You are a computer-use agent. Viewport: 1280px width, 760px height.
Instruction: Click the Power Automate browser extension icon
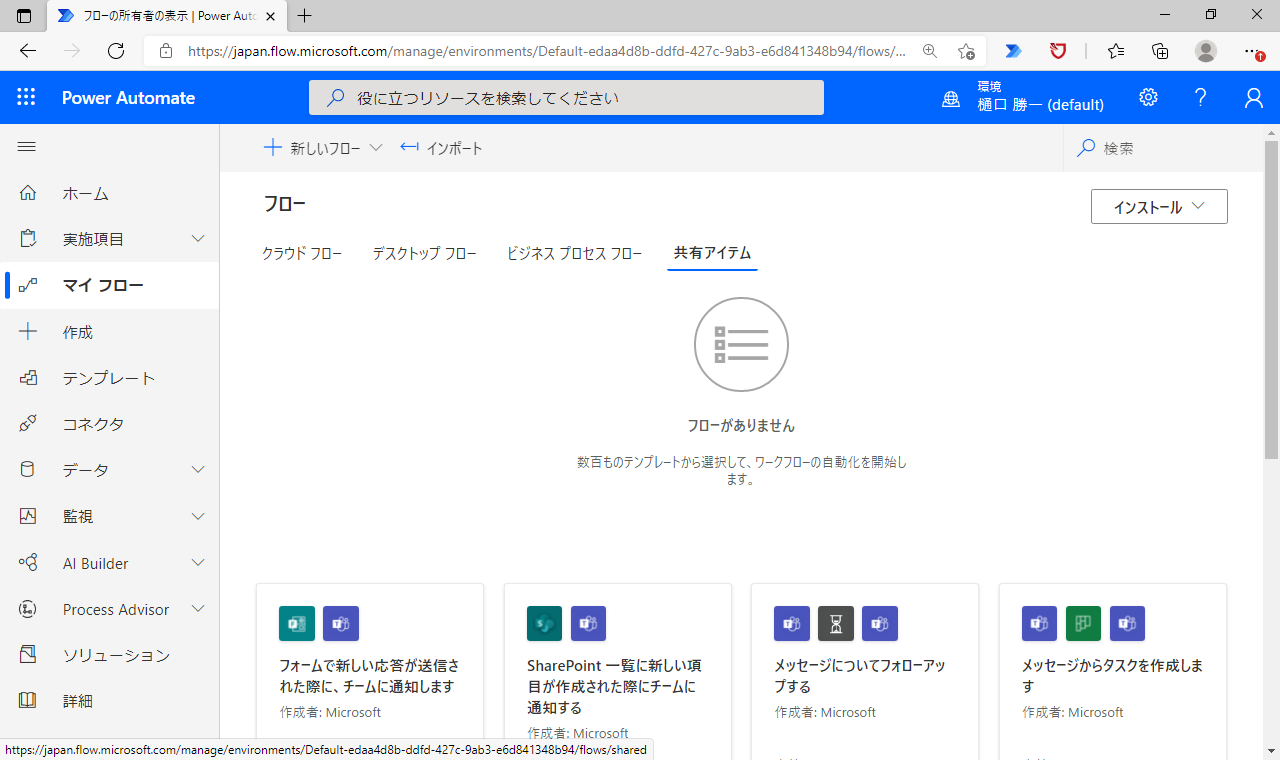pyautogui.click(x=1014, y=51)
